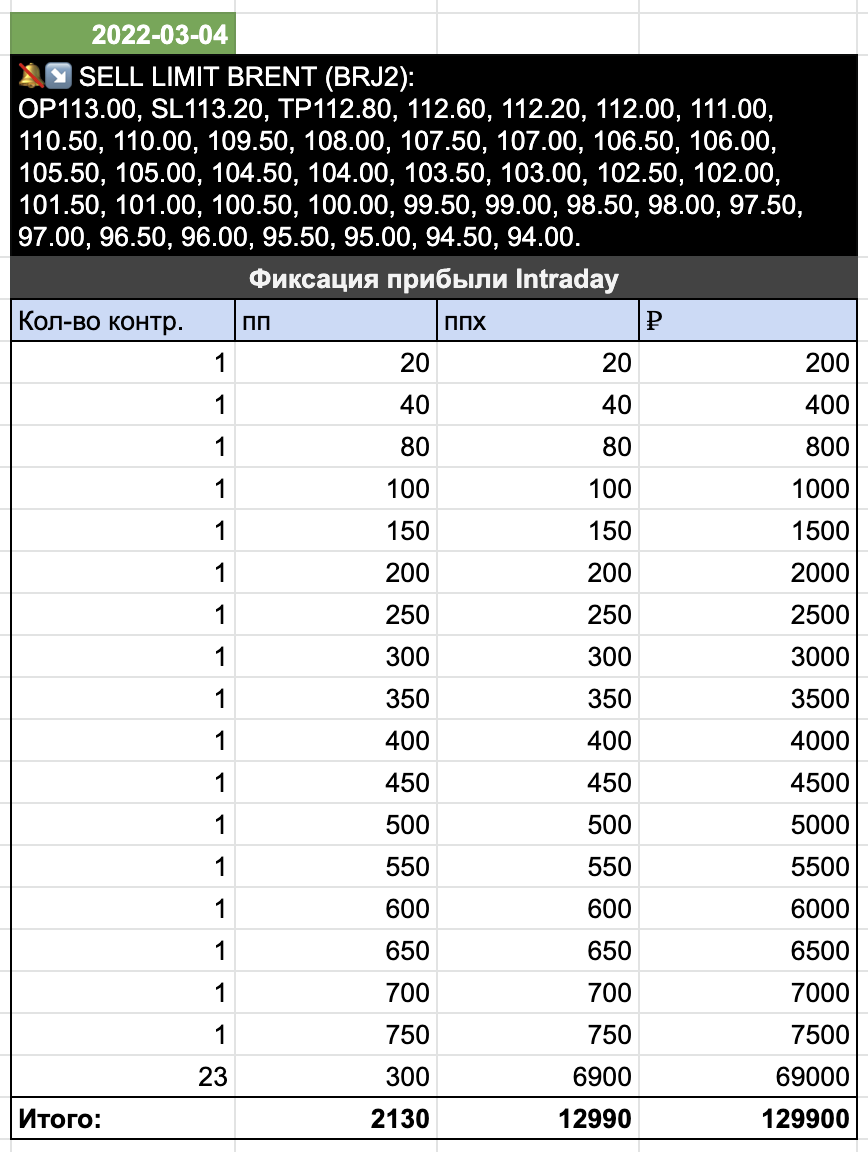The image size is (868, 1152).
Task: Select the contracts count cell showing 23
Action: [x=123, y=1076]
